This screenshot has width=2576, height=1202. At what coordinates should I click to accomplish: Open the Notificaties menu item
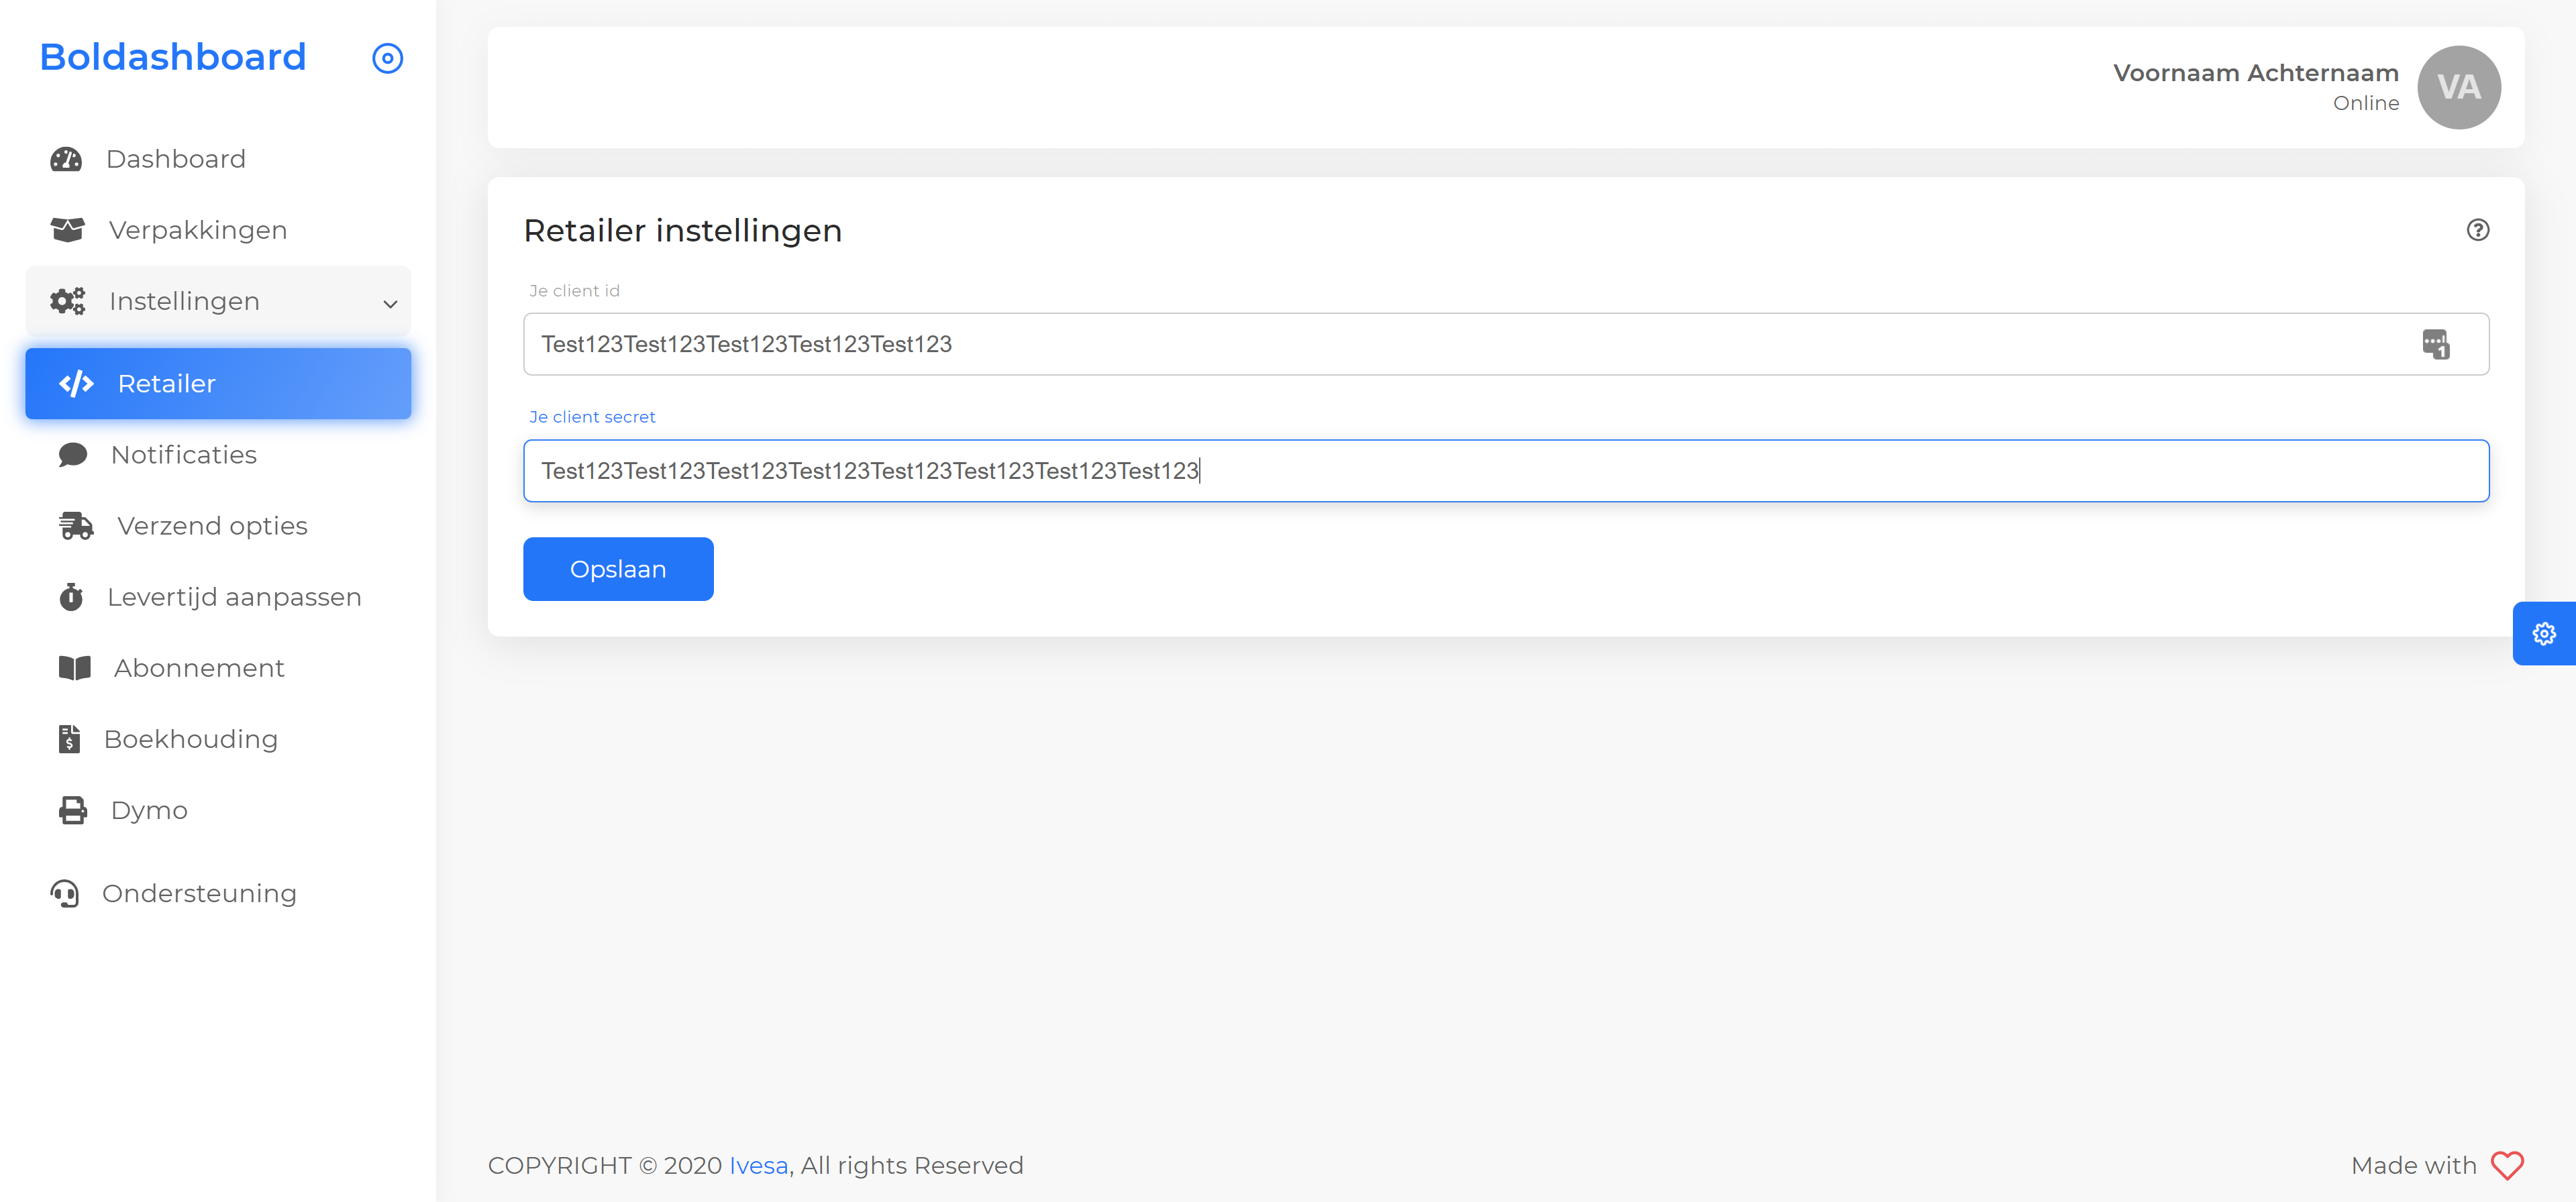point(184,455)
